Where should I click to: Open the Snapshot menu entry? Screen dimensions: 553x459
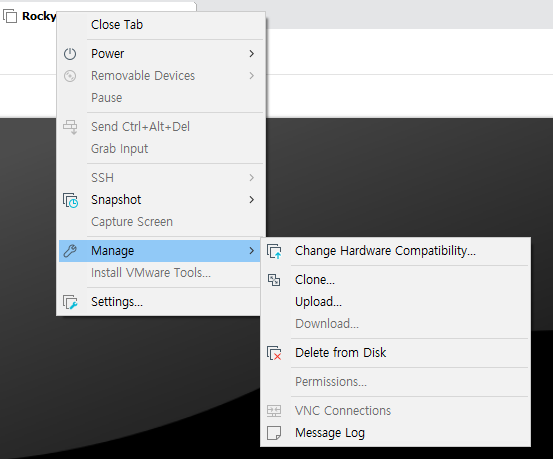pyautogui.click(x=161, y=200)
